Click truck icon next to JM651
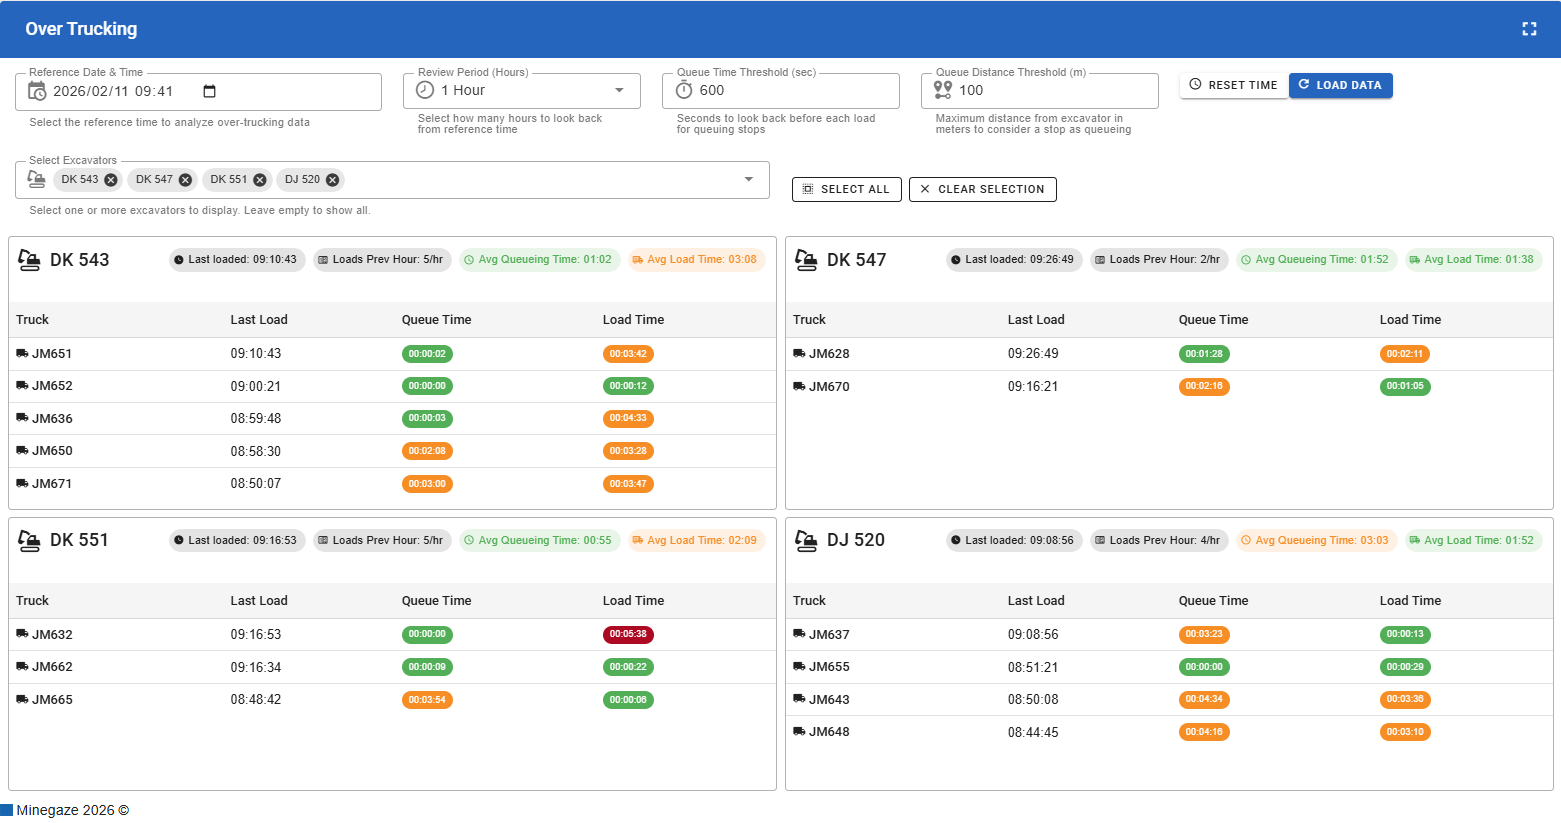The height and width of the screenshot is (823, 1561). 22,354
